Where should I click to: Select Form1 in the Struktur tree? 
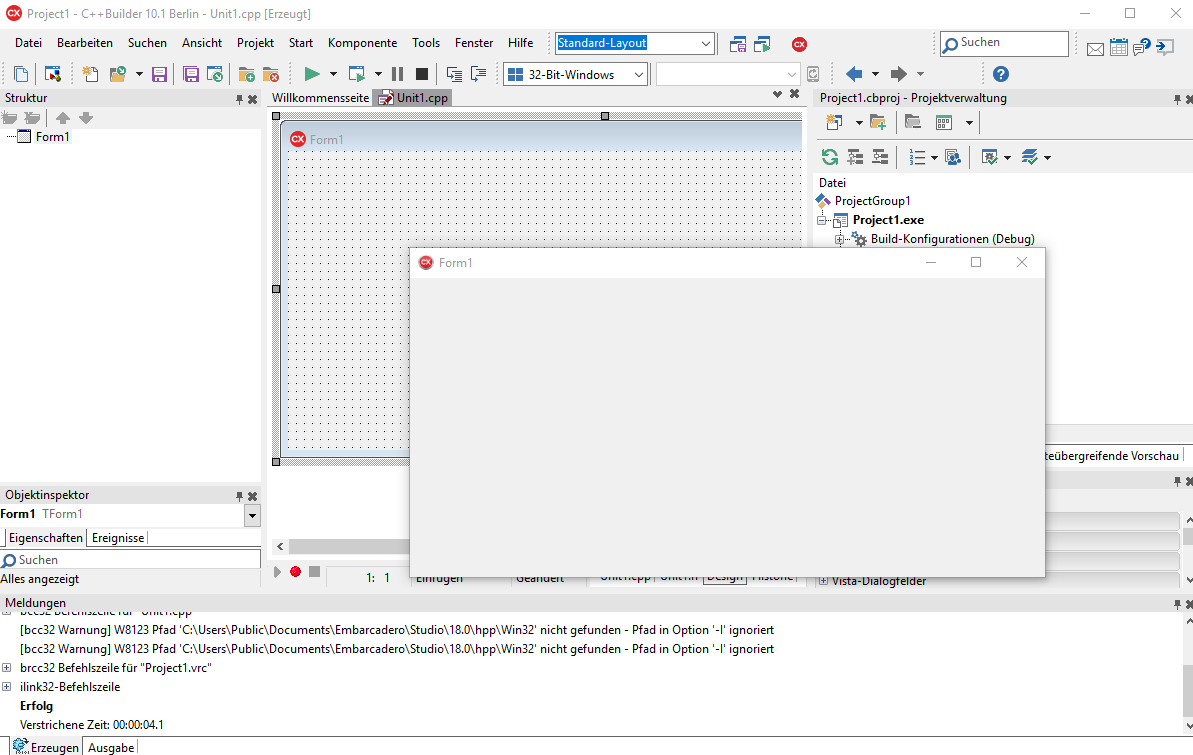(52, 137)
